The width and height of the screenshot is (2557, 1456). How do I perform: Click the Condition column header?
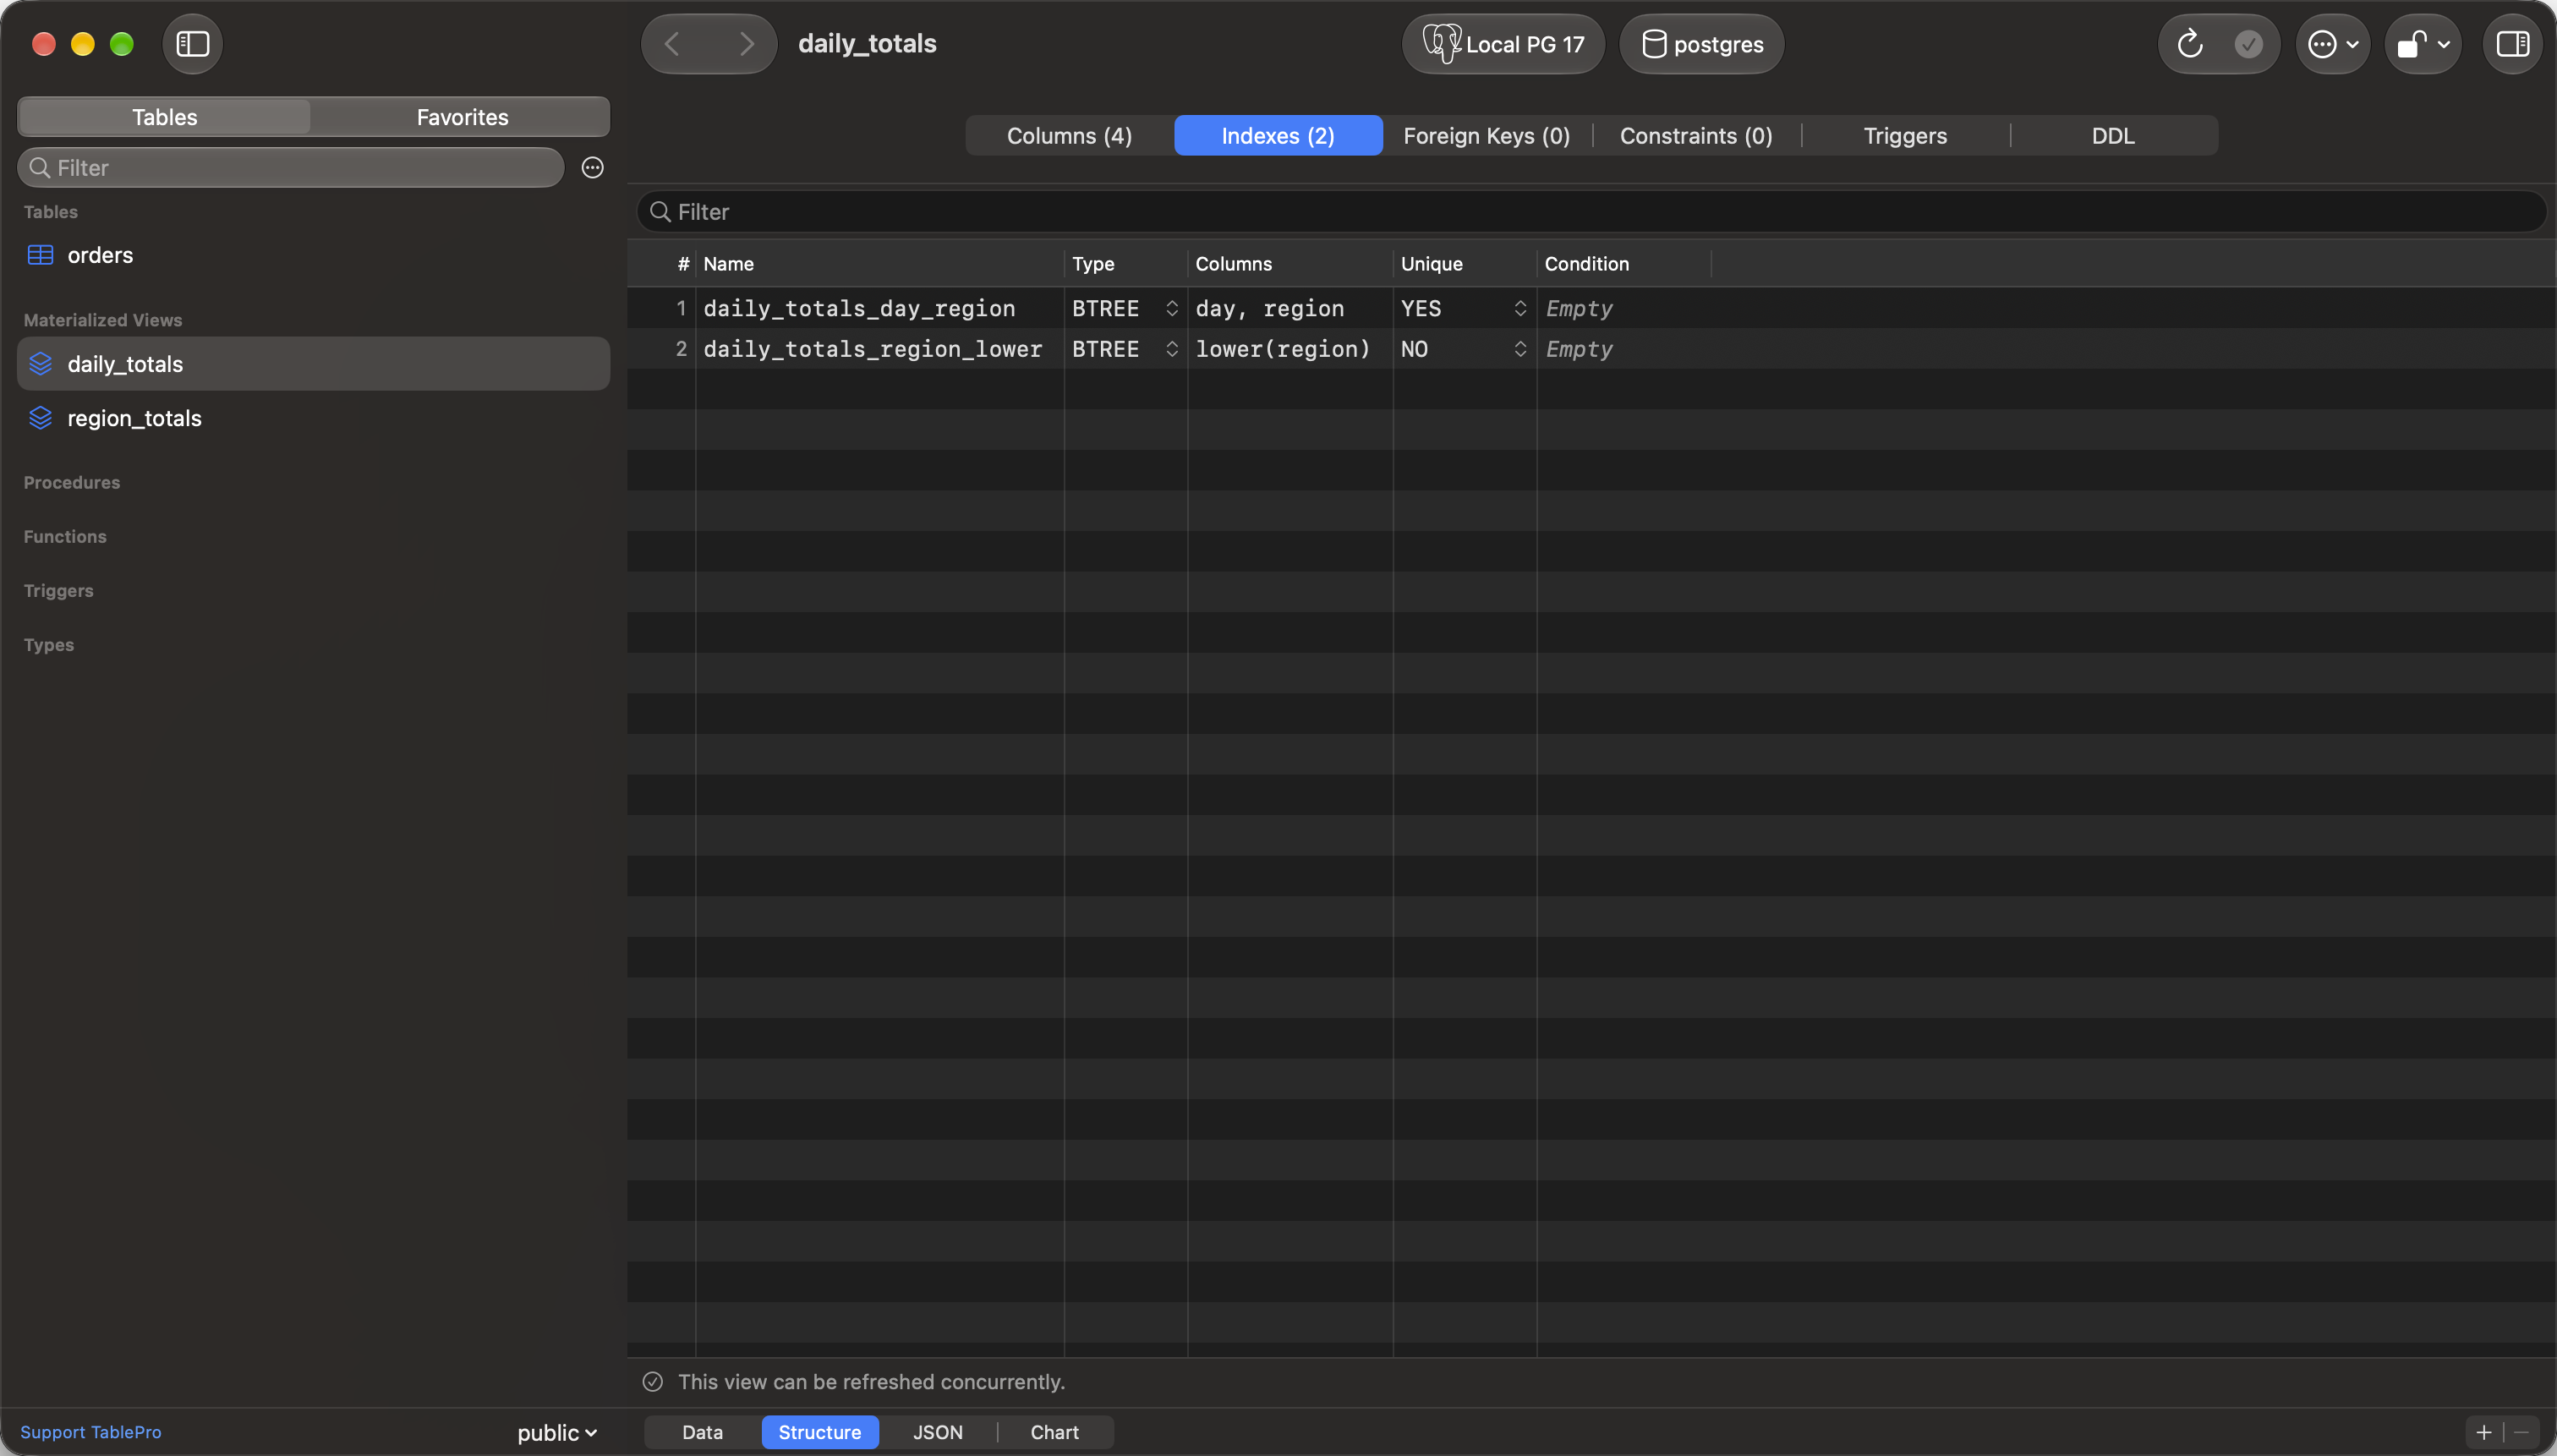tap(1623, 264)
